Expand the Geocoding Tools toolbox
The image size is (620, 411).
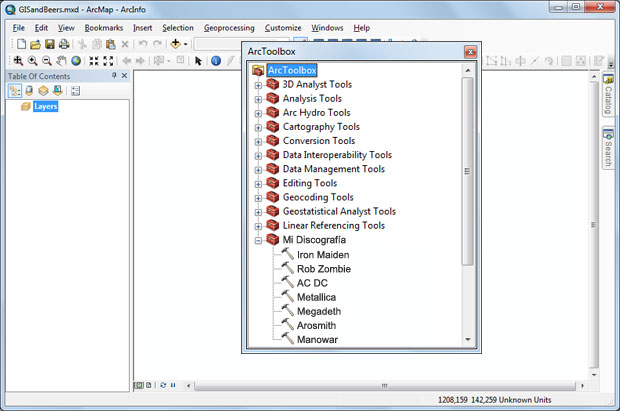coord(258,198)
